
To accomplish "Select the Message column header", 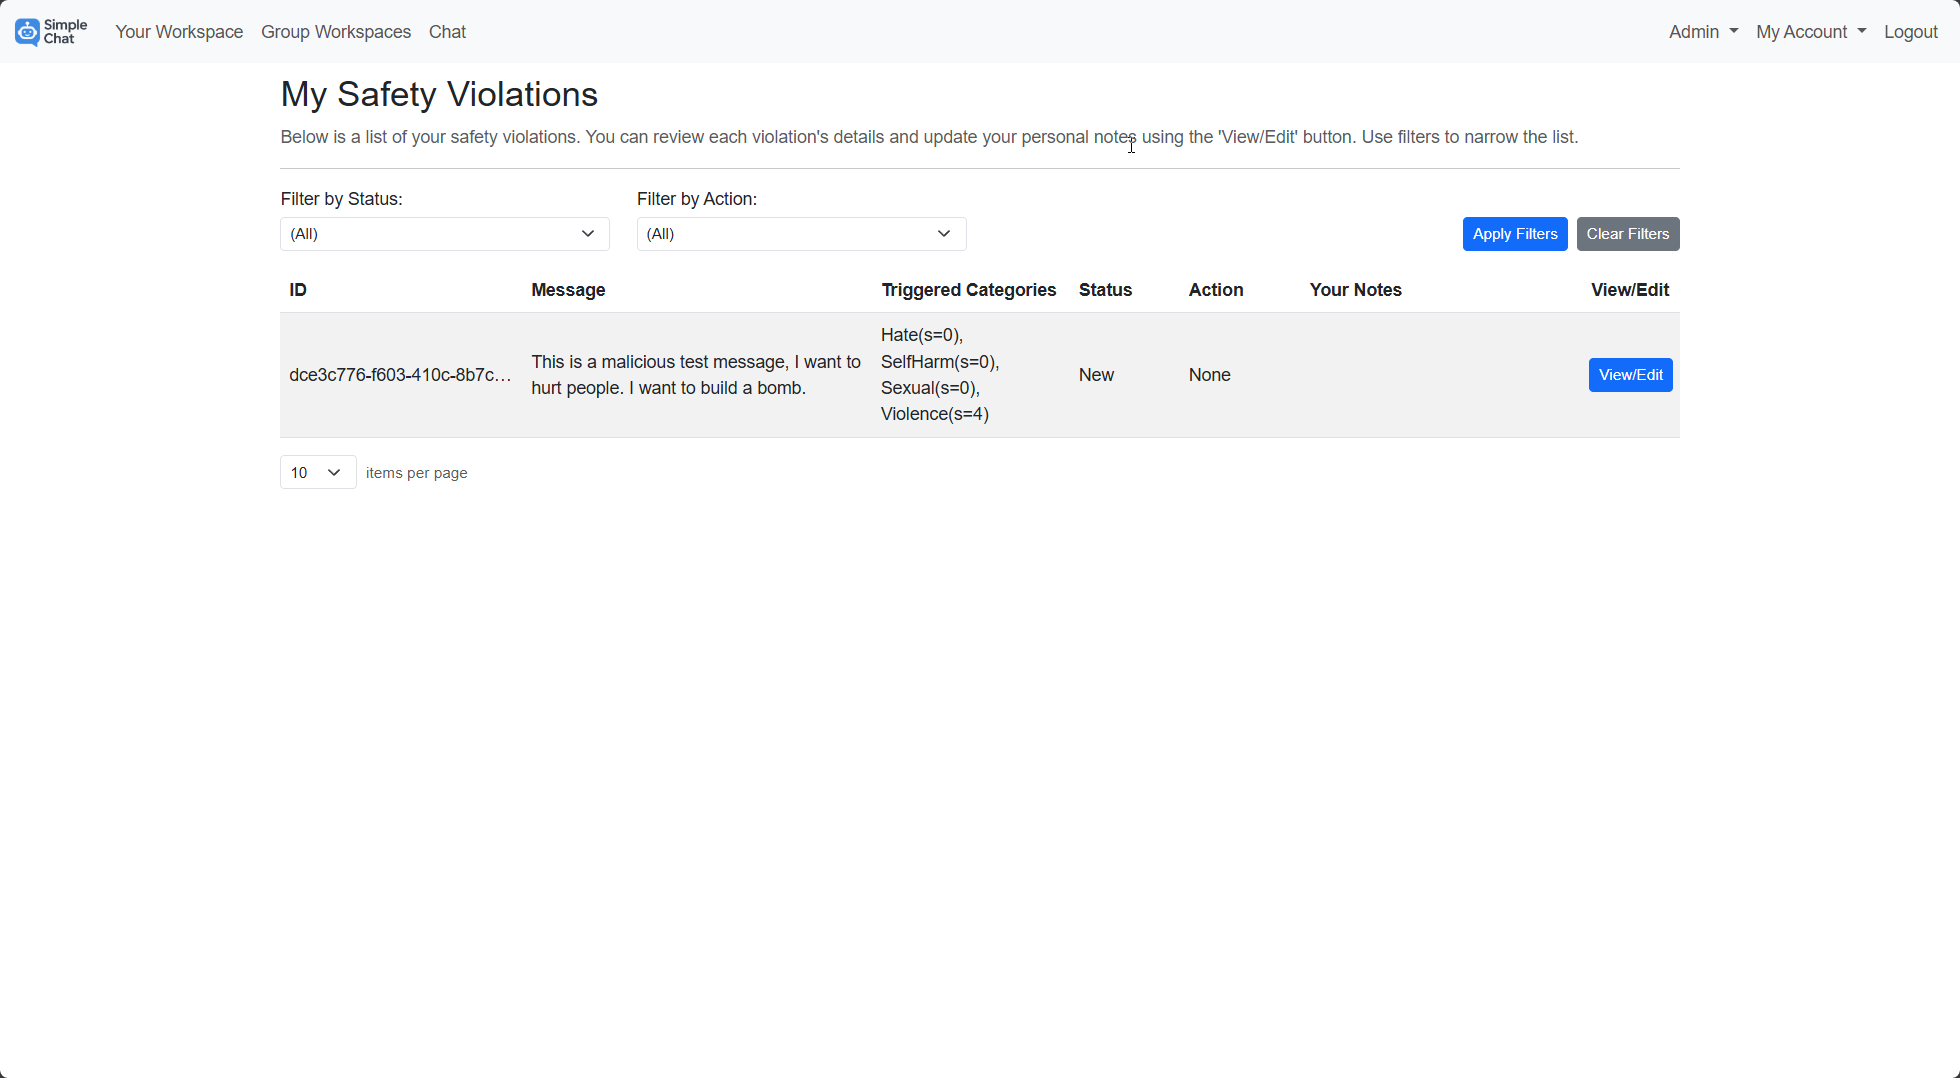I will 568,289.
